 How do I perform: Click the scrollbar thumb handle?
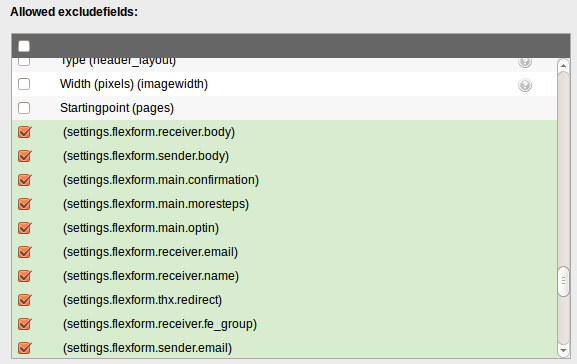(563, 281)
